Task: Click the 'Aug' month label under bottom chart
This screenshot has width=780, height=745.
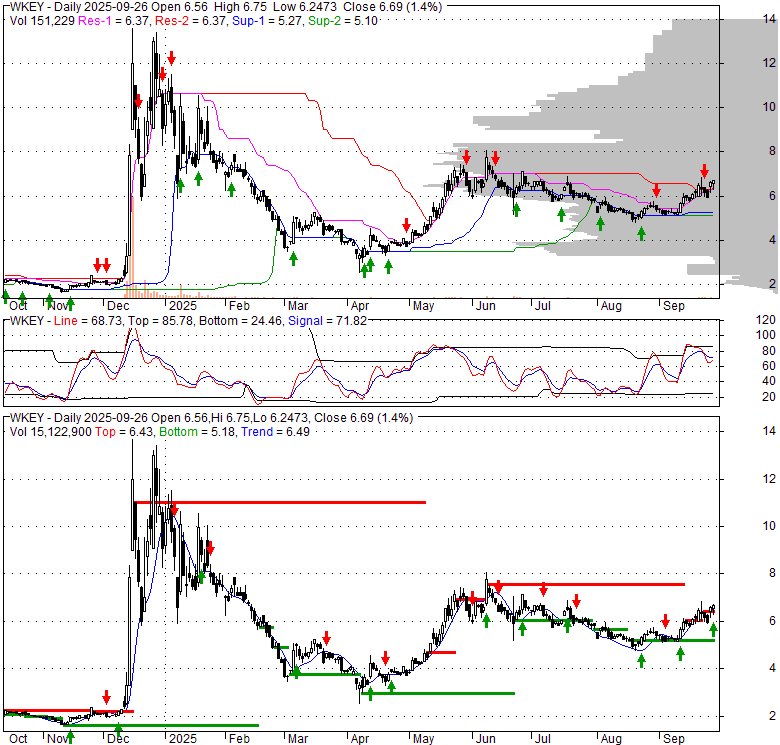Action: click(x=611, y=739)
